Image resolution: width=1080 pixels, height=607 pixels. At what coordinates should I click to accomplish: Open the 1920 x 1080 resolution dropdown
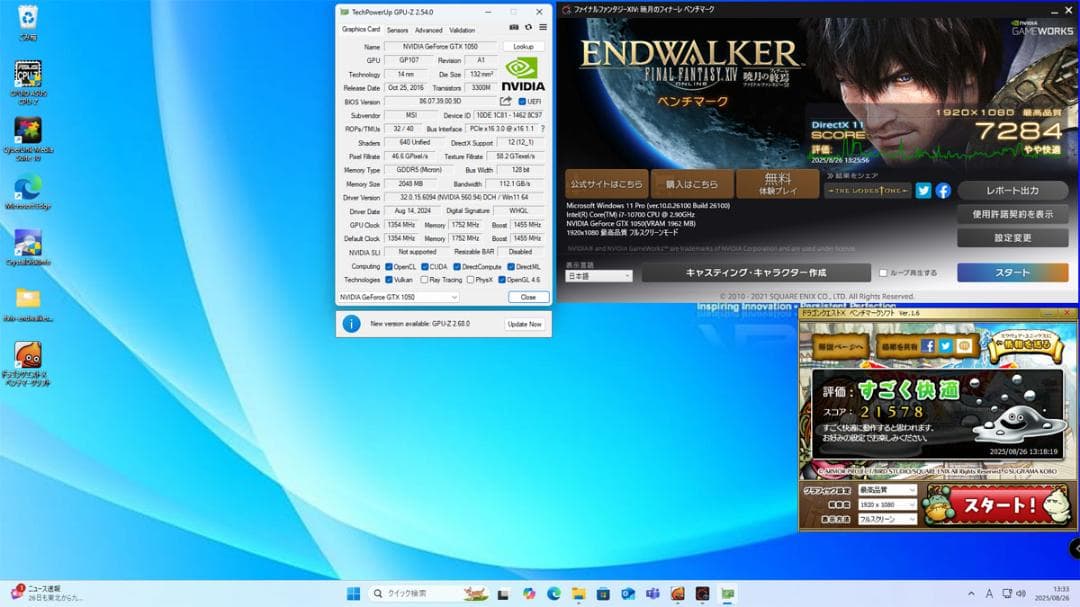886,505
